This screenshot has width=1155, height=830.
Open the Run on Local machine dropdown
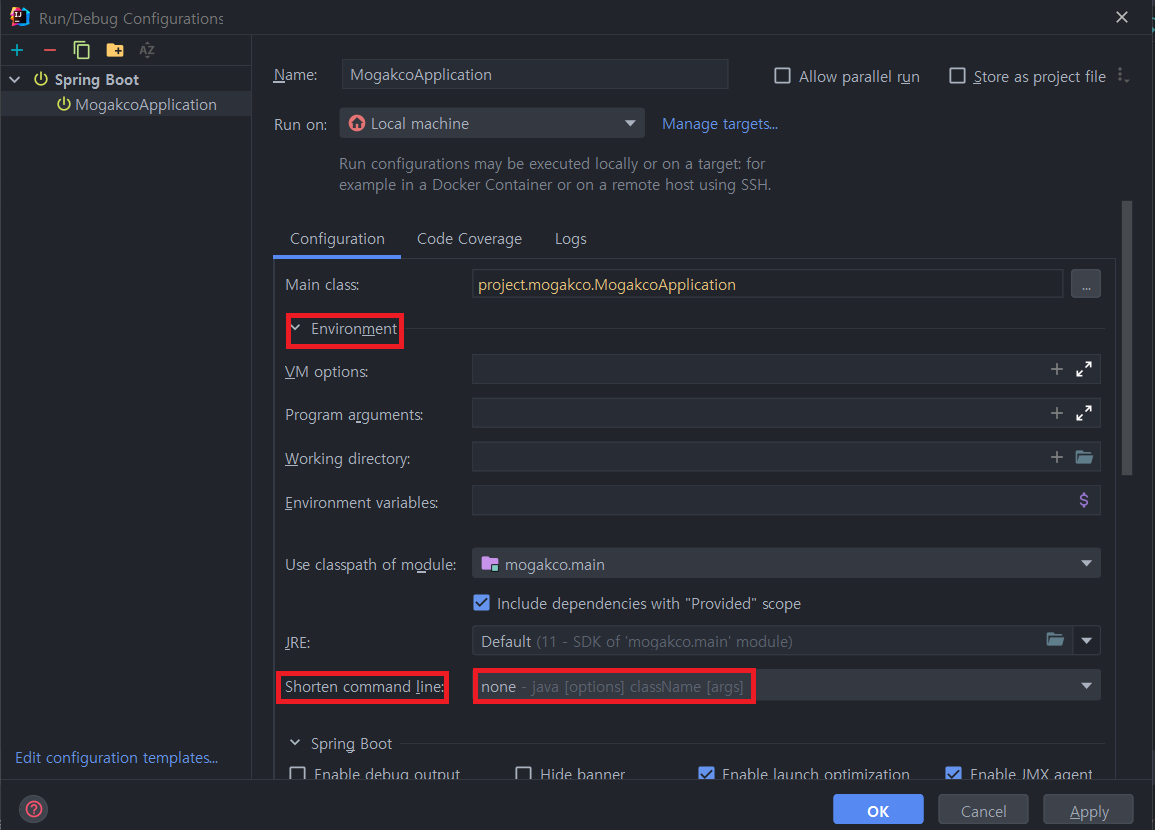(492, 123)
